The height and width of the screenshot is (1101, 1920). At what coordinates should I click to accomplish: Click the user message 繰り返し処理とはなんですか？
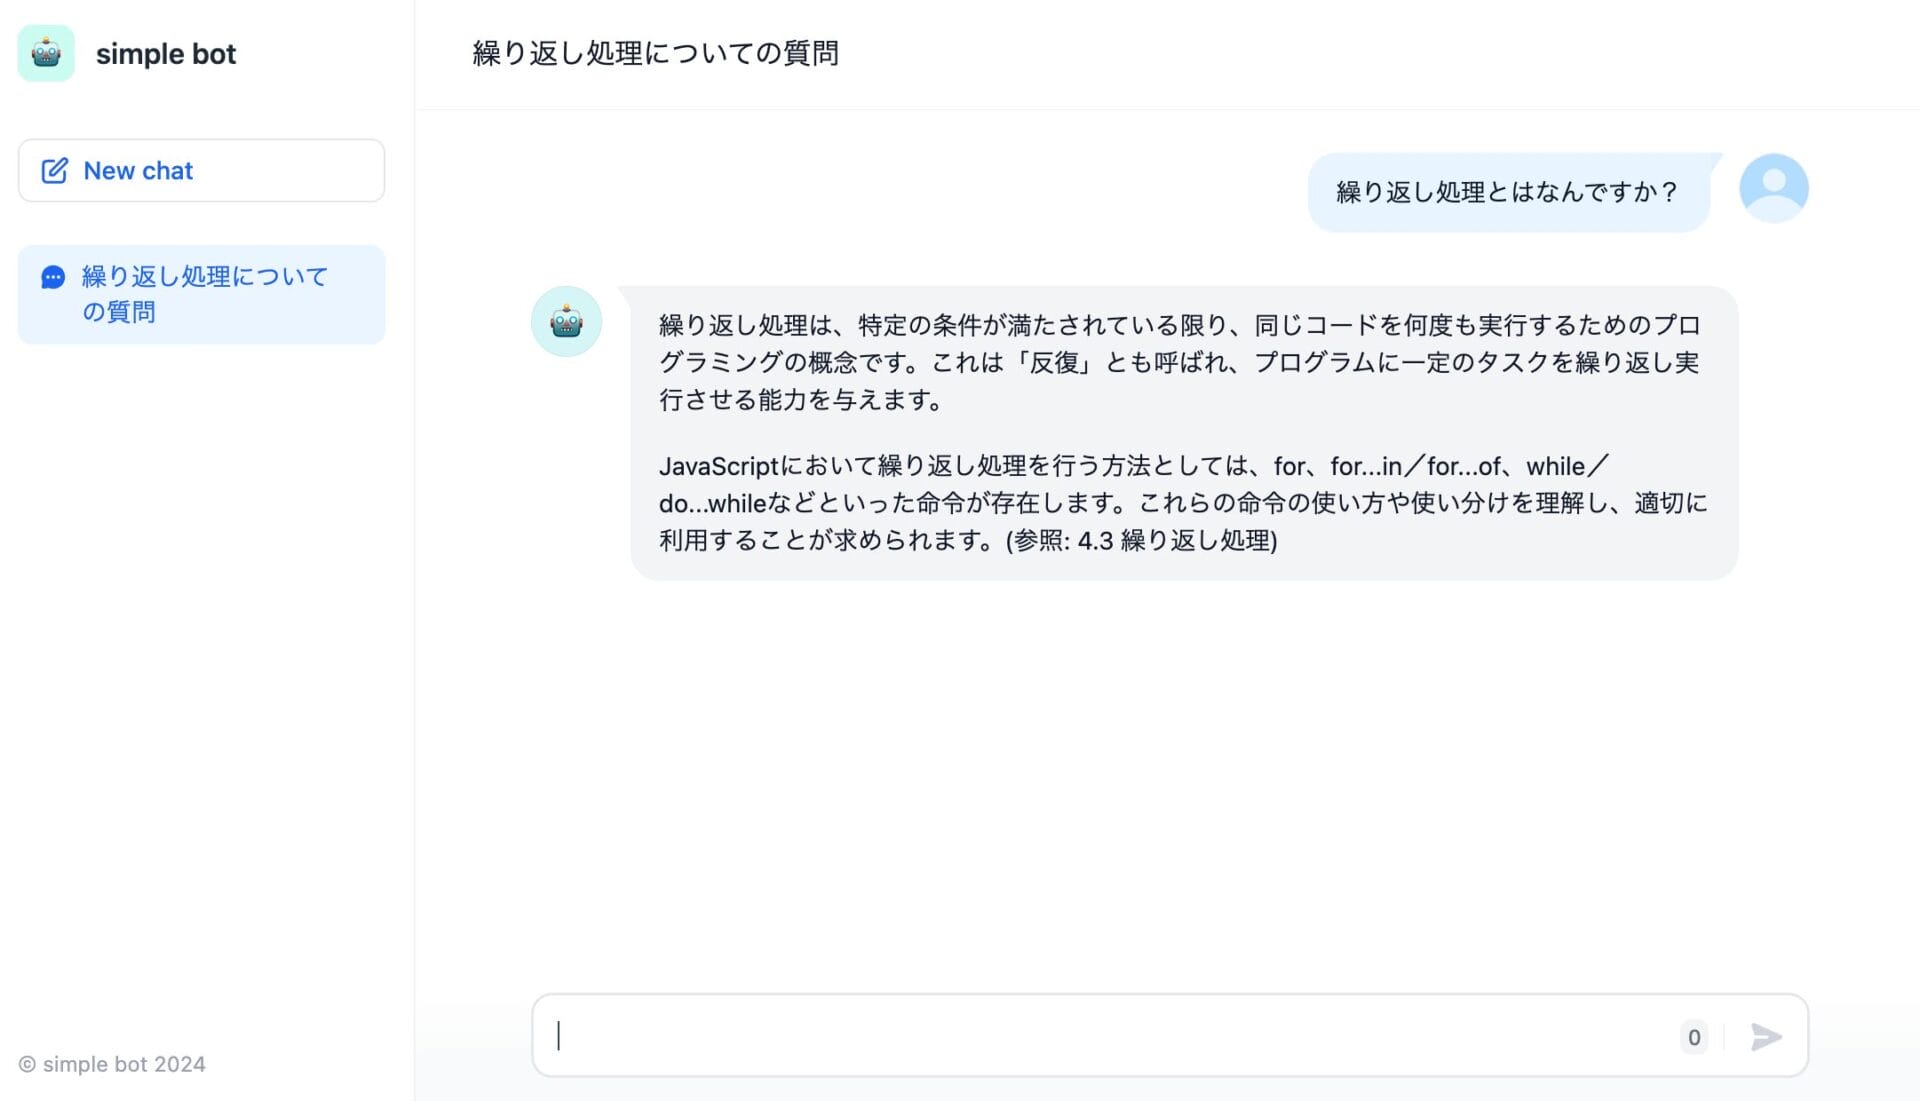click(1507, 192)
